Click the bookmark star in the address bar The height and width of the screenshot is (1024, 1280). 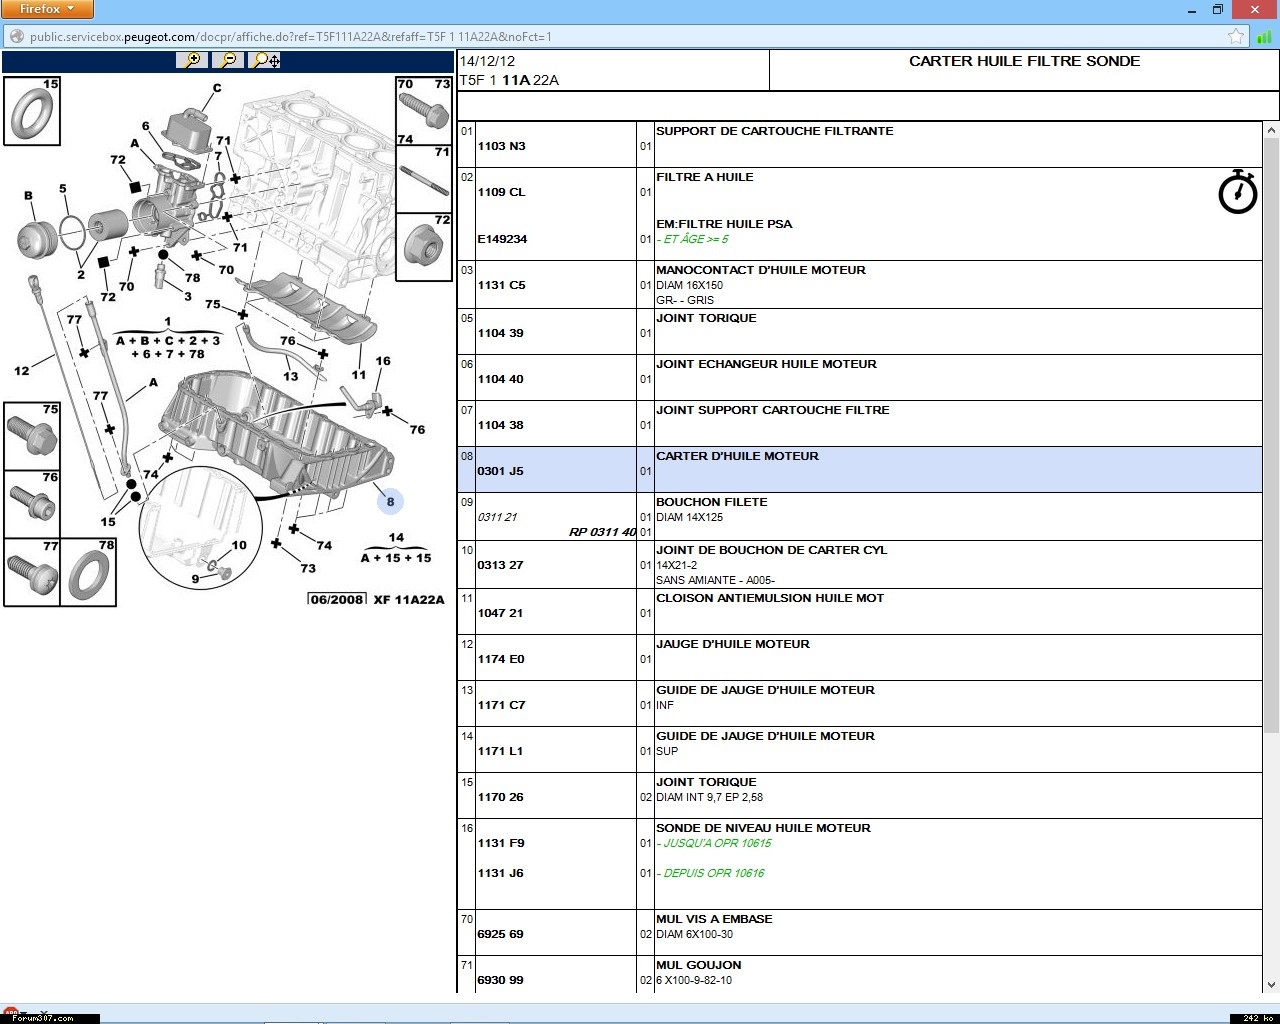(x=1236, y=37)
